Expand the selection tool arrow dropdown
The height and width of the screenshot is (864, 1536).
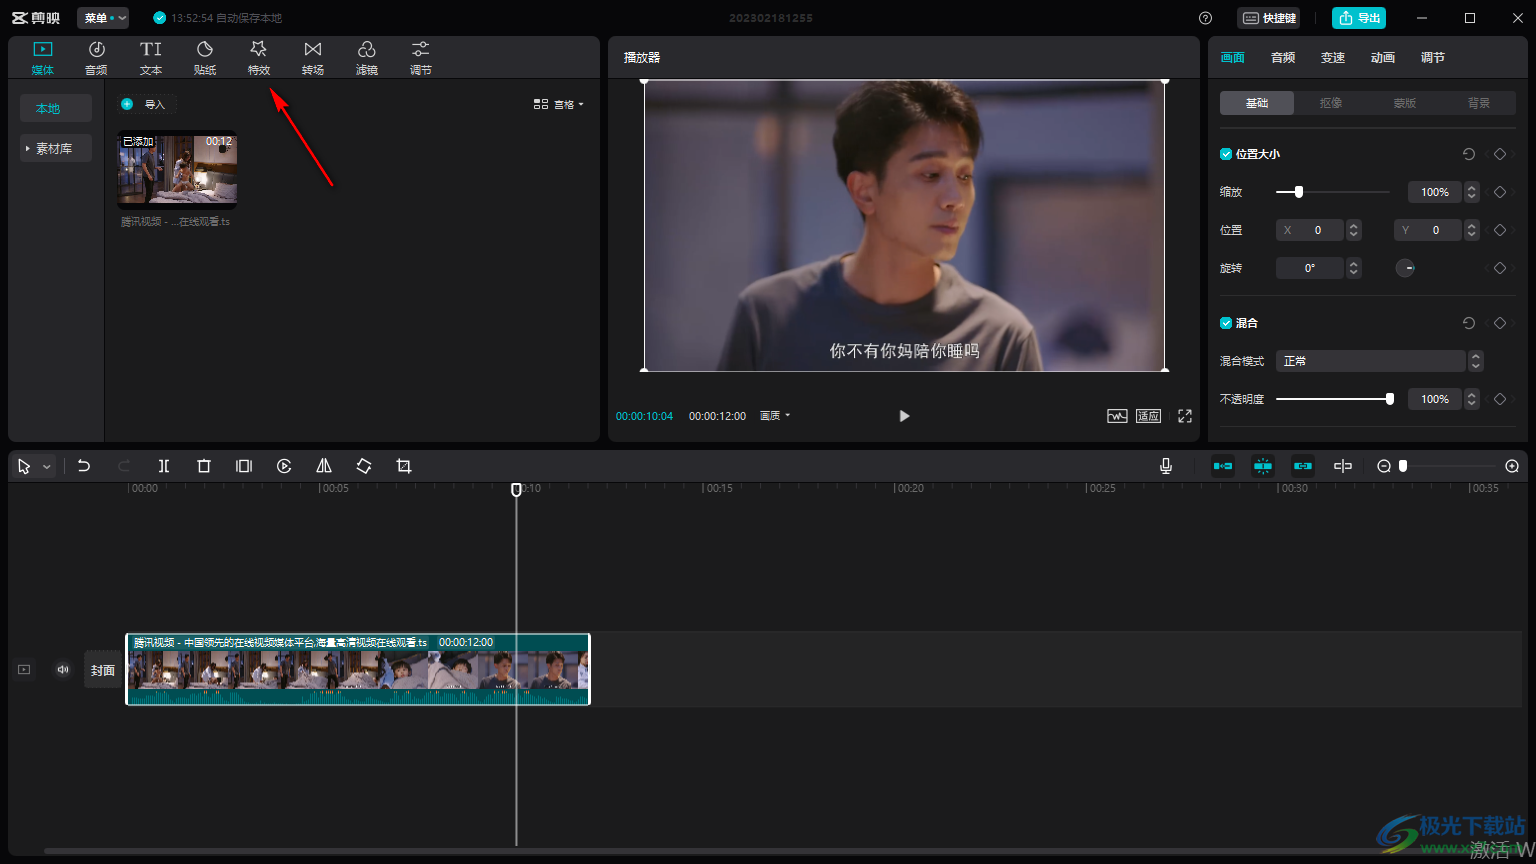46,467
